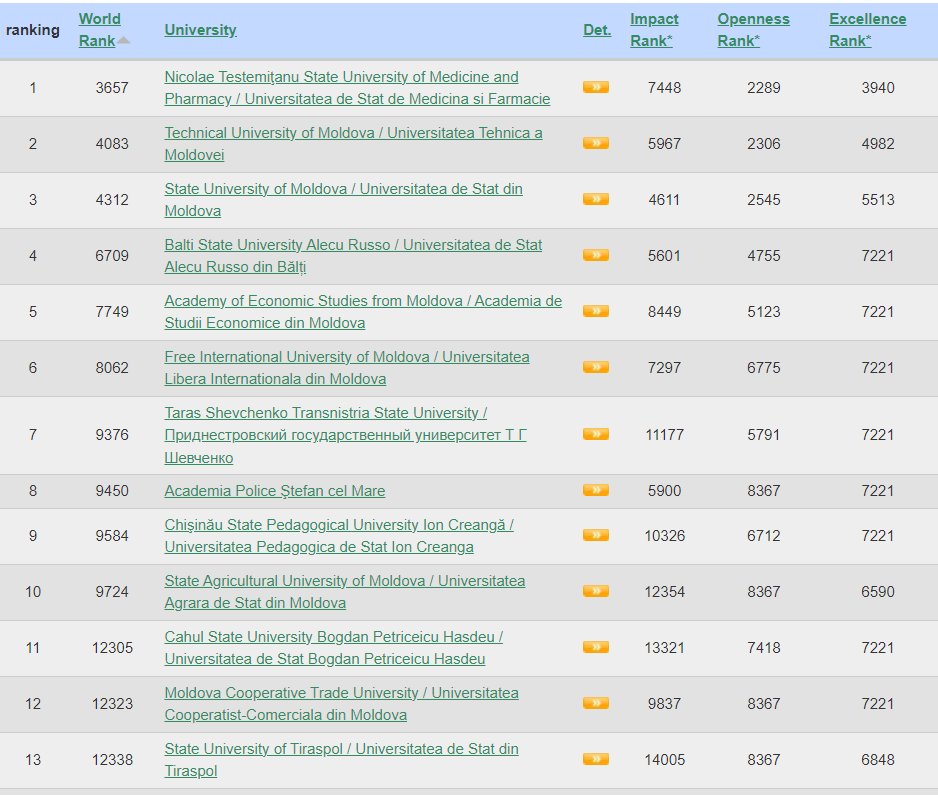Open Academy of Economic Studies from Moldova link
Image resolution: width=938 pixels, height=795 pixels.
click(363, 312)
